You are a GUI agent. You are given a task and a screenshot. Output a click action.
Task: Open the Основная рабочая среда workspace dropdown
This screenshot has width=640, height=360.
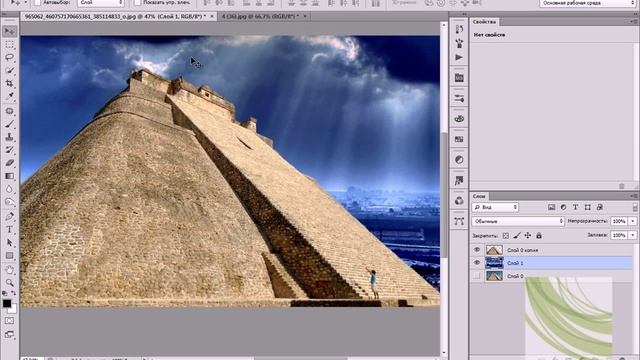pyautogui.click(x=588, y=3)
